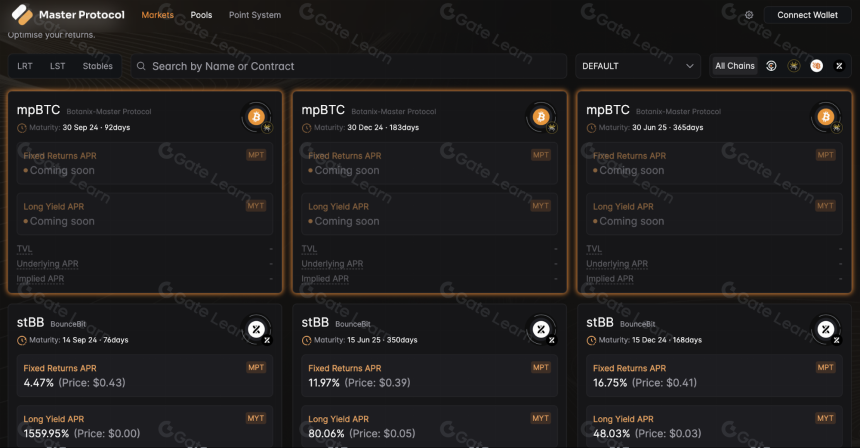The width and height of the screenshot is (860, 448).
Task: Click 'stBB' title on the 168days card
Action: pyautogui.click(x=599, y=322)
